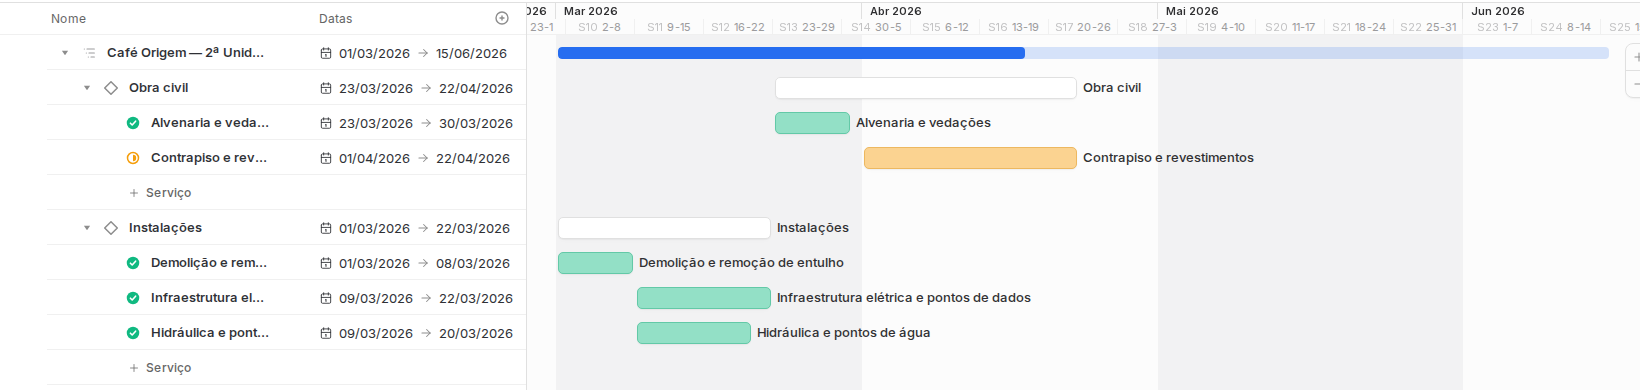Screen dimensions: 1640x390
Task: Add Serviço under Obra civil group
Action: [160, 193]
